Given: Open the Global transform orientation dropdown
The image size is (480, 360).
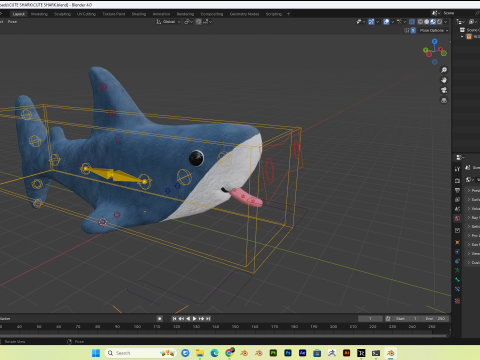Looking at the screenshot, I should click(x=169, y=22).
